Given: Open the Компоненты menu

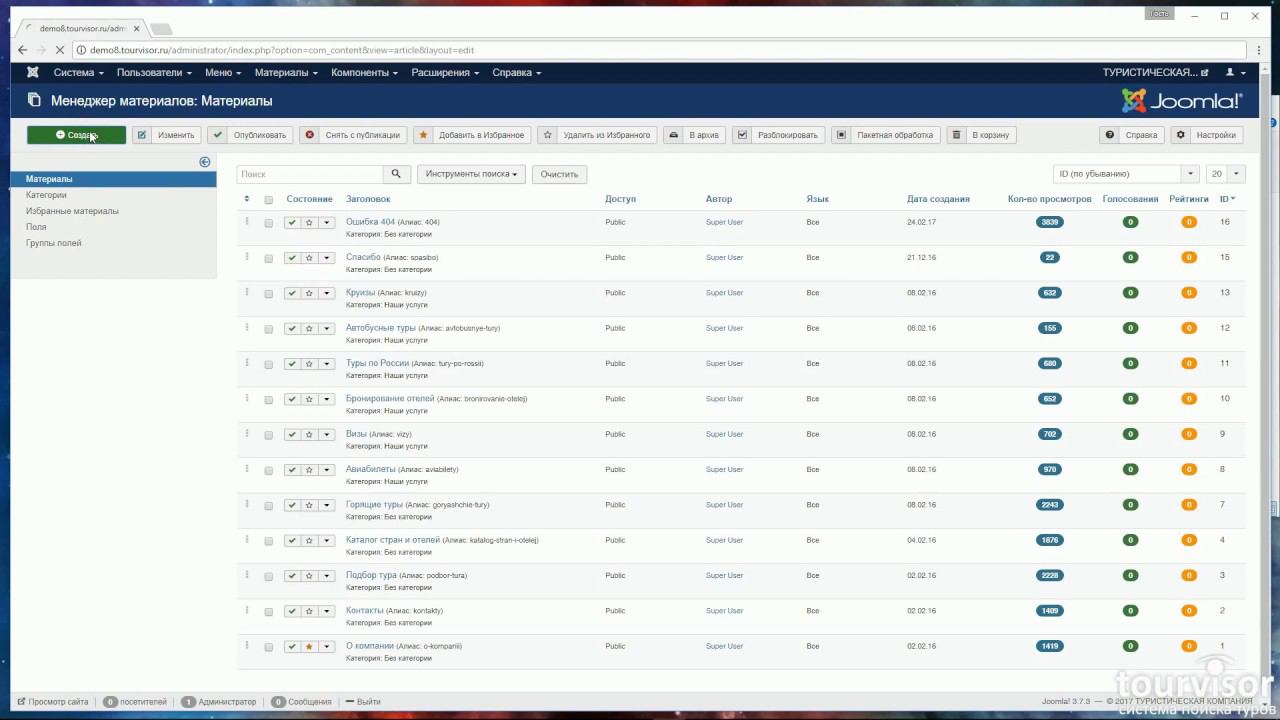Looking at the screenshot, I should click(x=364, y=72).
